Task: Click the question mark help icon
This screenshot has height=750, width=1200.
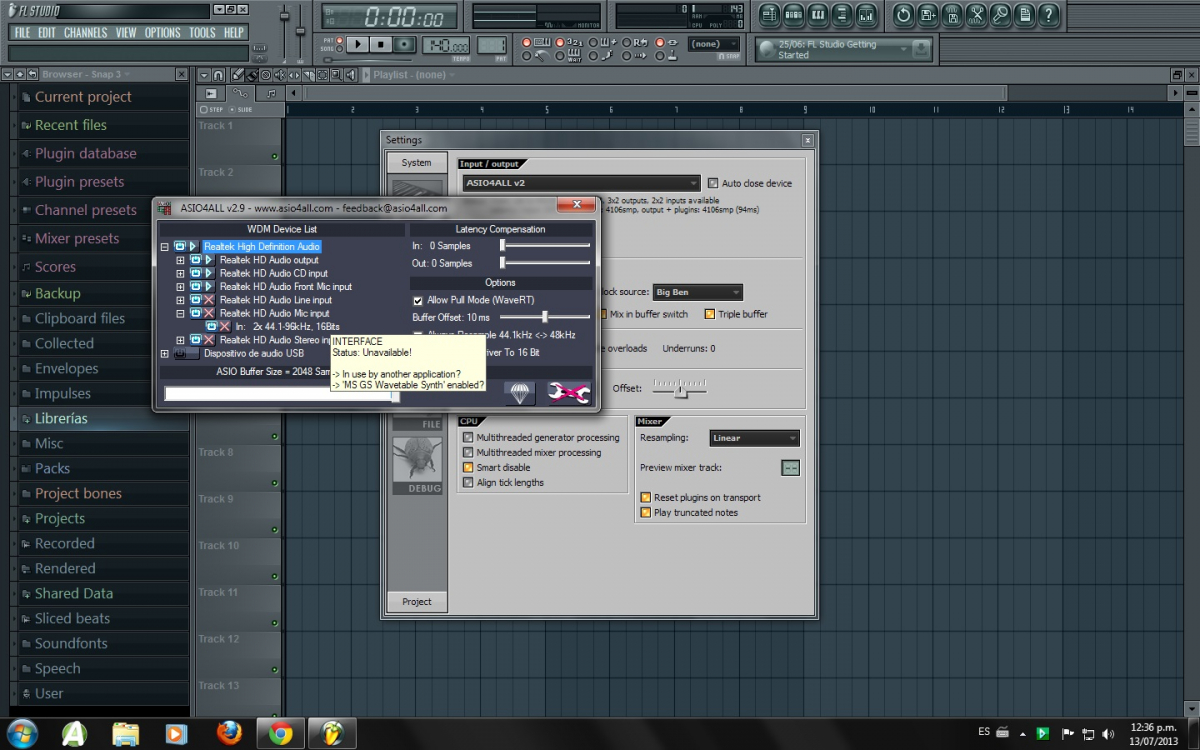Action: tap(1047, 15)
